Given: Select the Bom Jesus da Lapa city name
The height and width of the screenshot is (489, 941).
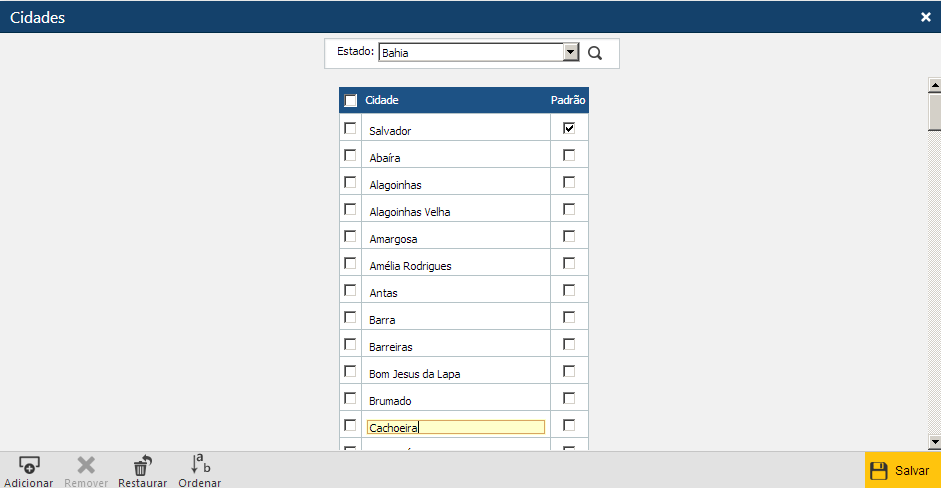Looking at the screenshot, I should [x=415, y=374].
